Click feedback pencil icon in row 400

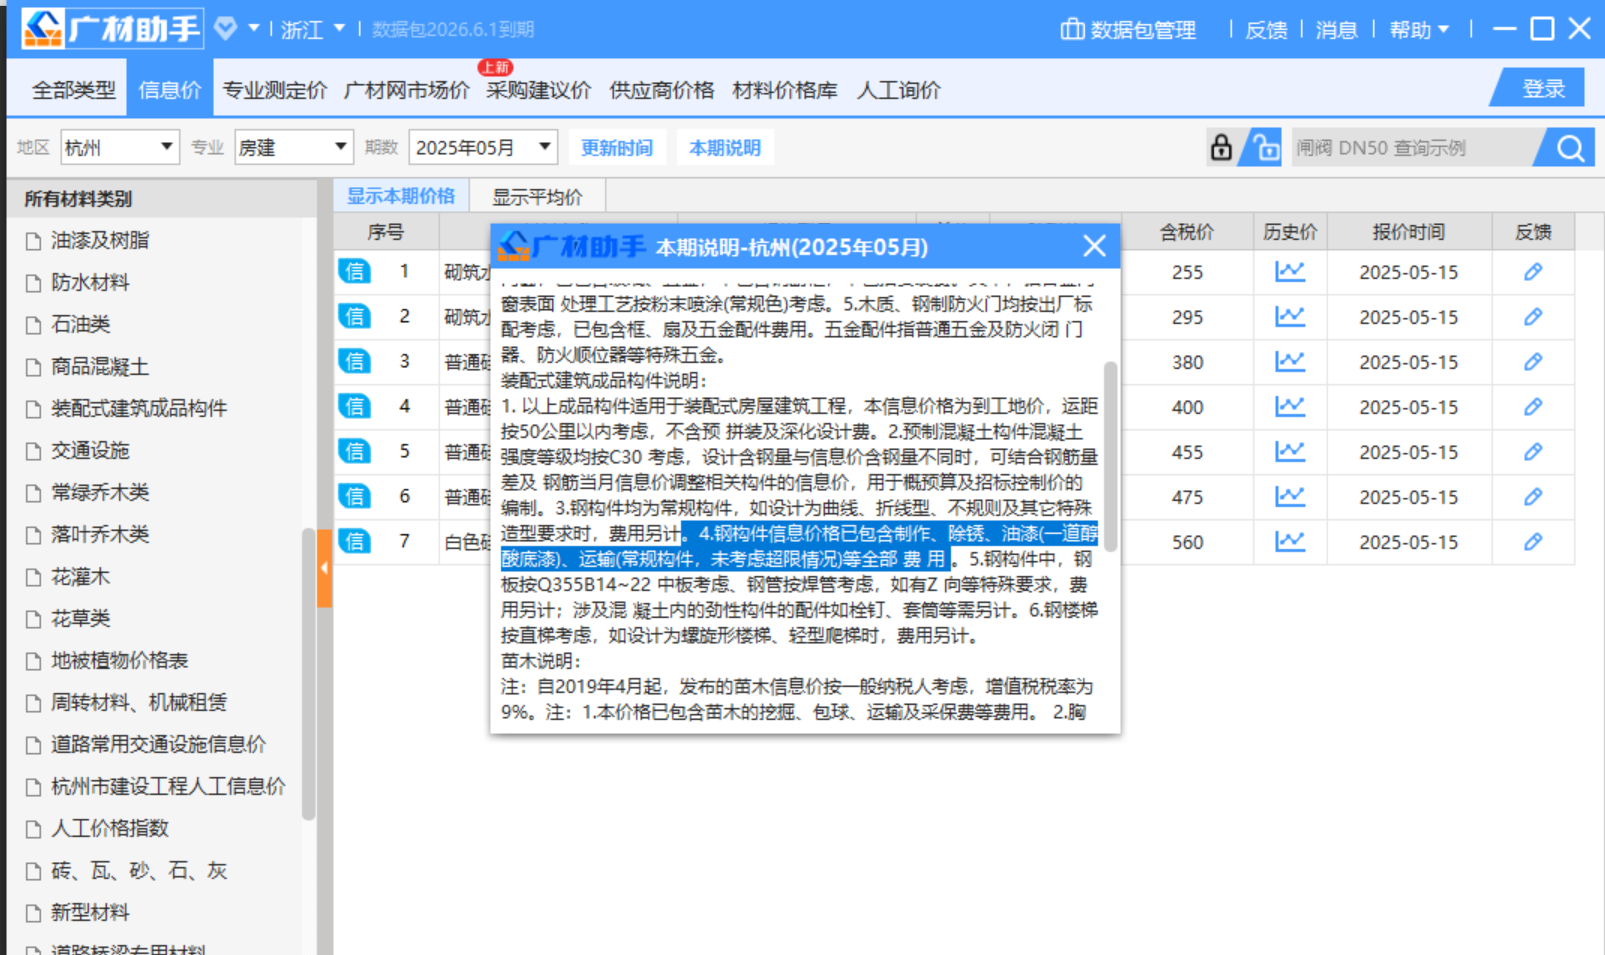(x=1532, y=407)
